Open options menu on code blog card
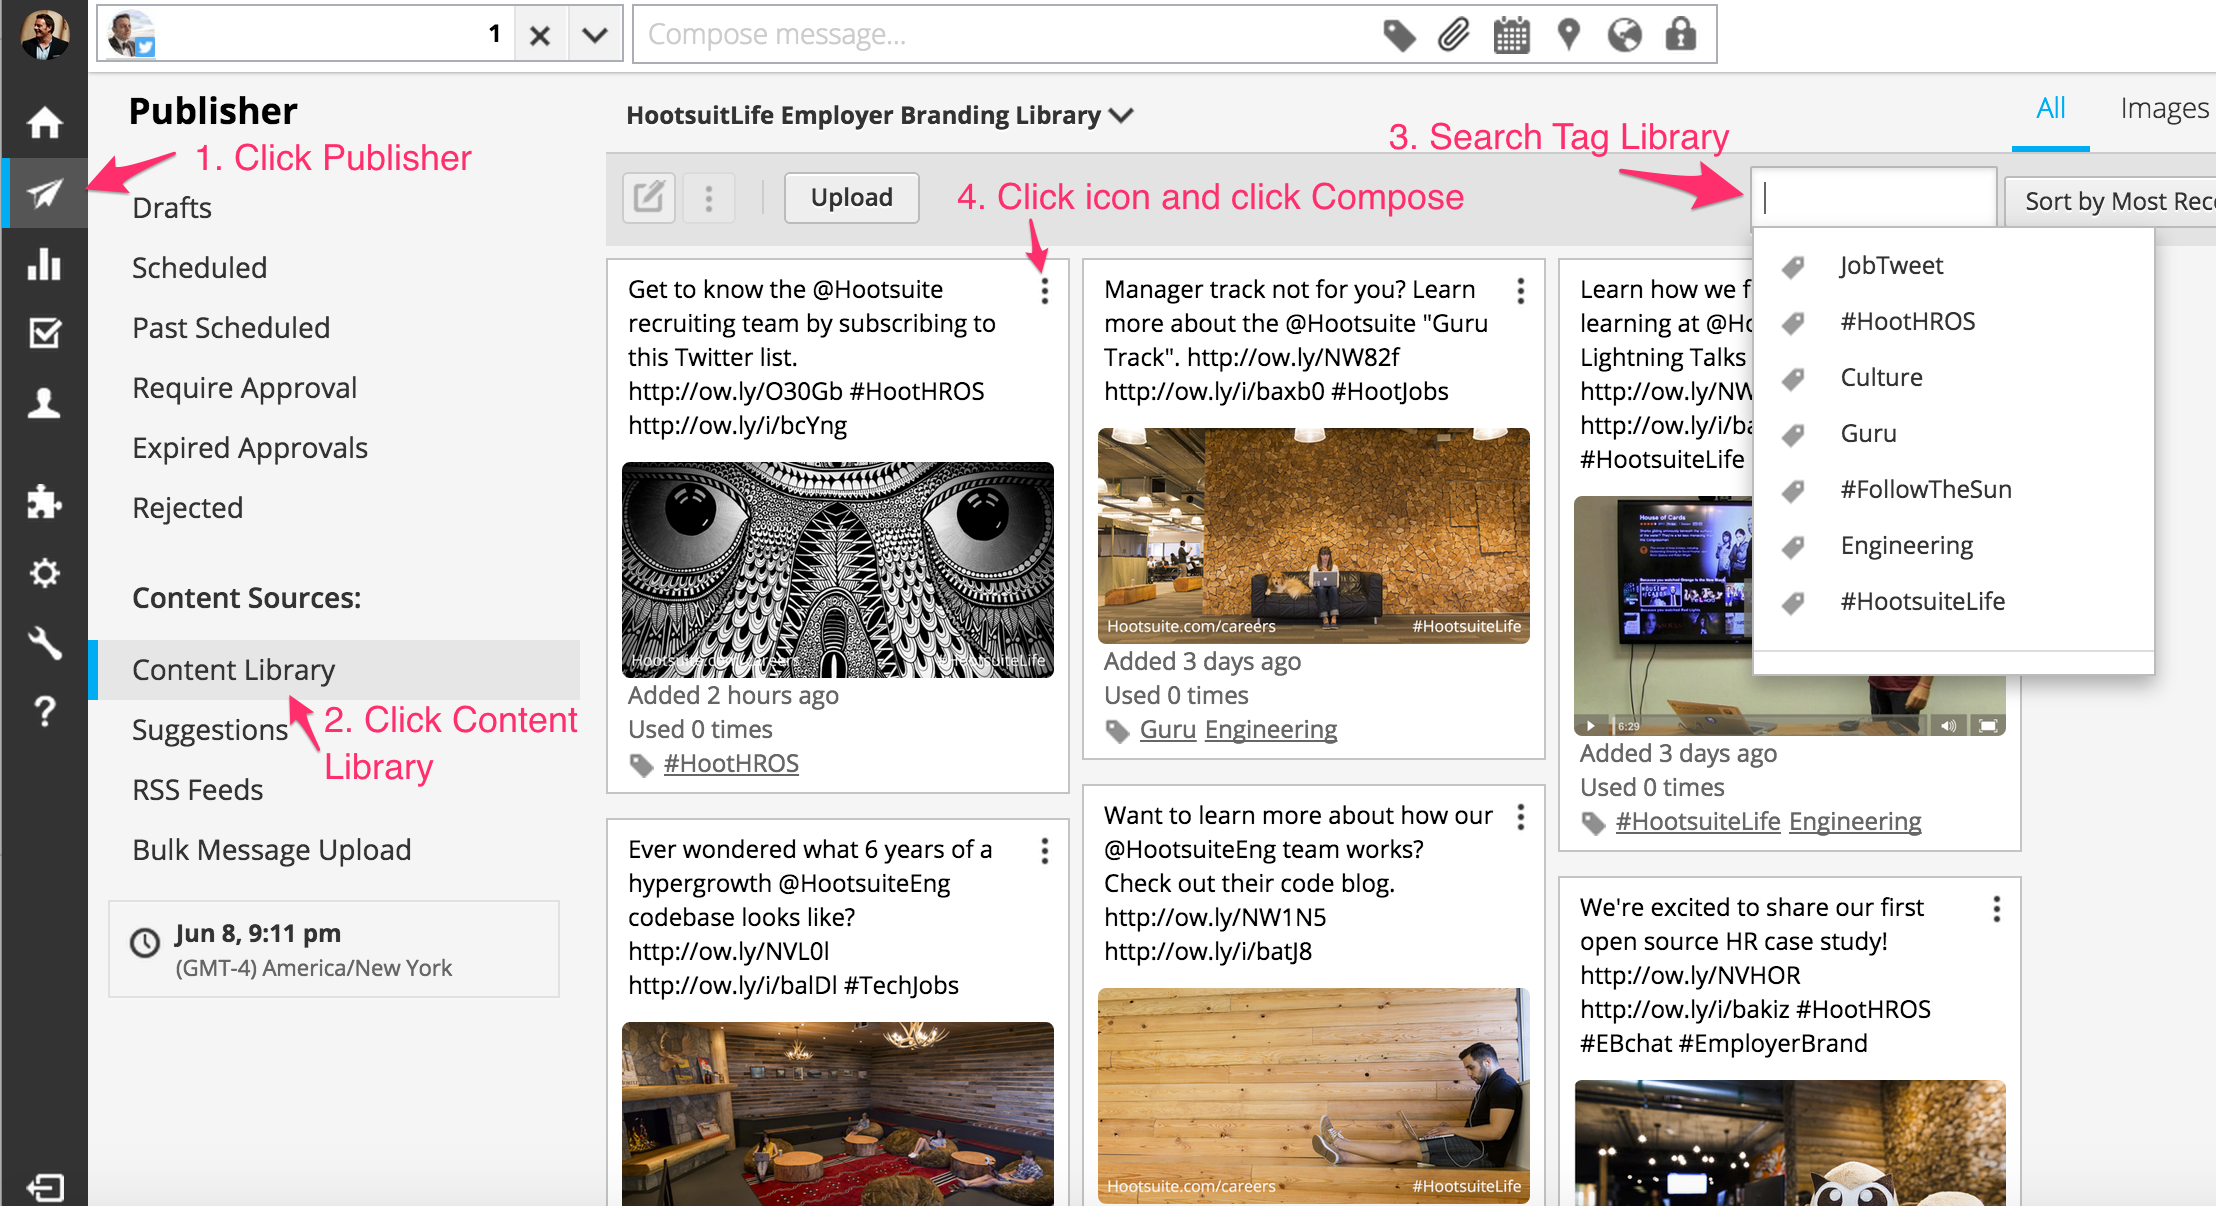This screenshot has height=1206, width=2216. 1521,817
